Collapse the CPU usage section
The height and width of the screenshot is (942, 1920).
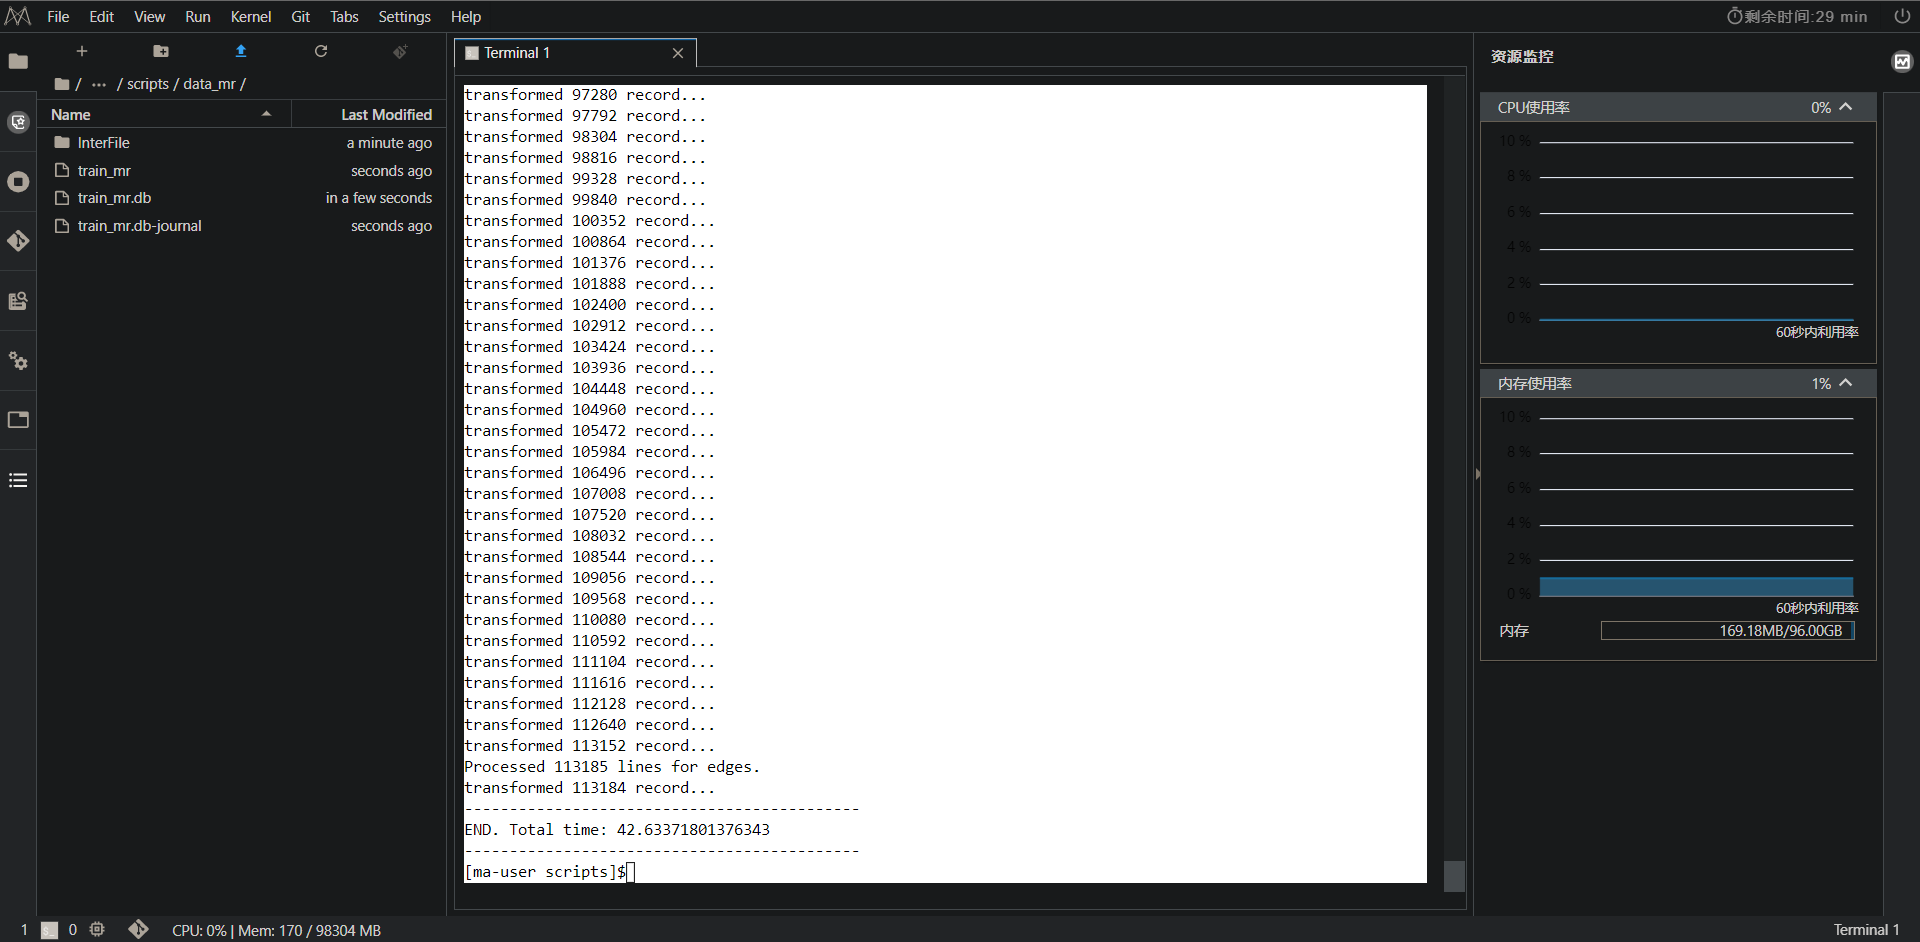[x=1846, y=107]
